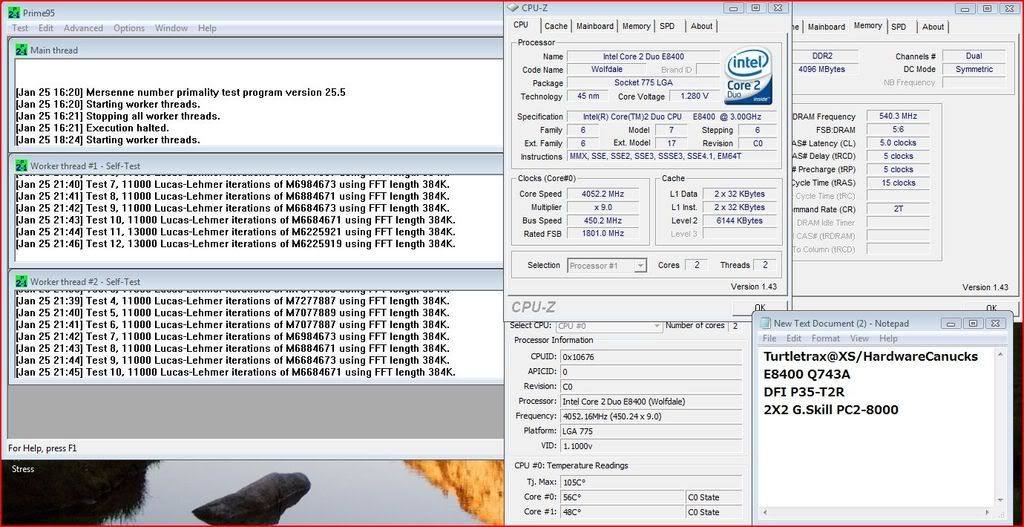Click the Intel Core 2 Duo logo
The height and width of the screenshot is (527, 1024).
pyautogui.click(x=748, y=76)
